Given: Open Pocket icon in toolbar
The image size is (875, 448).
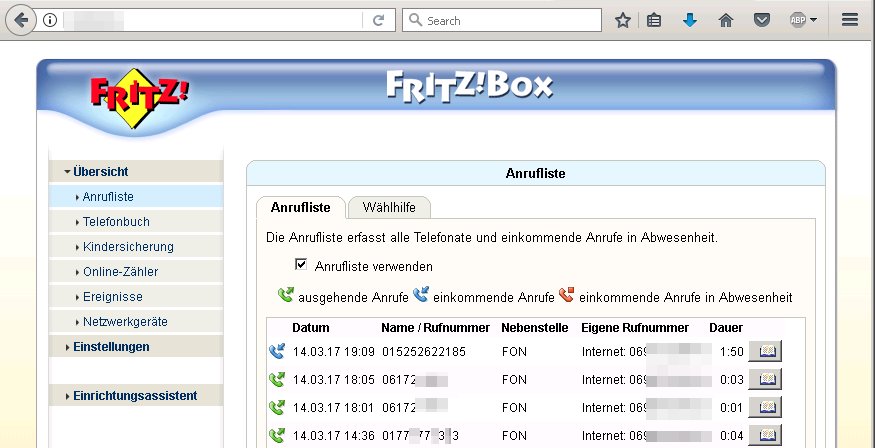Looking at the screenshot, I should click(762, 21).
